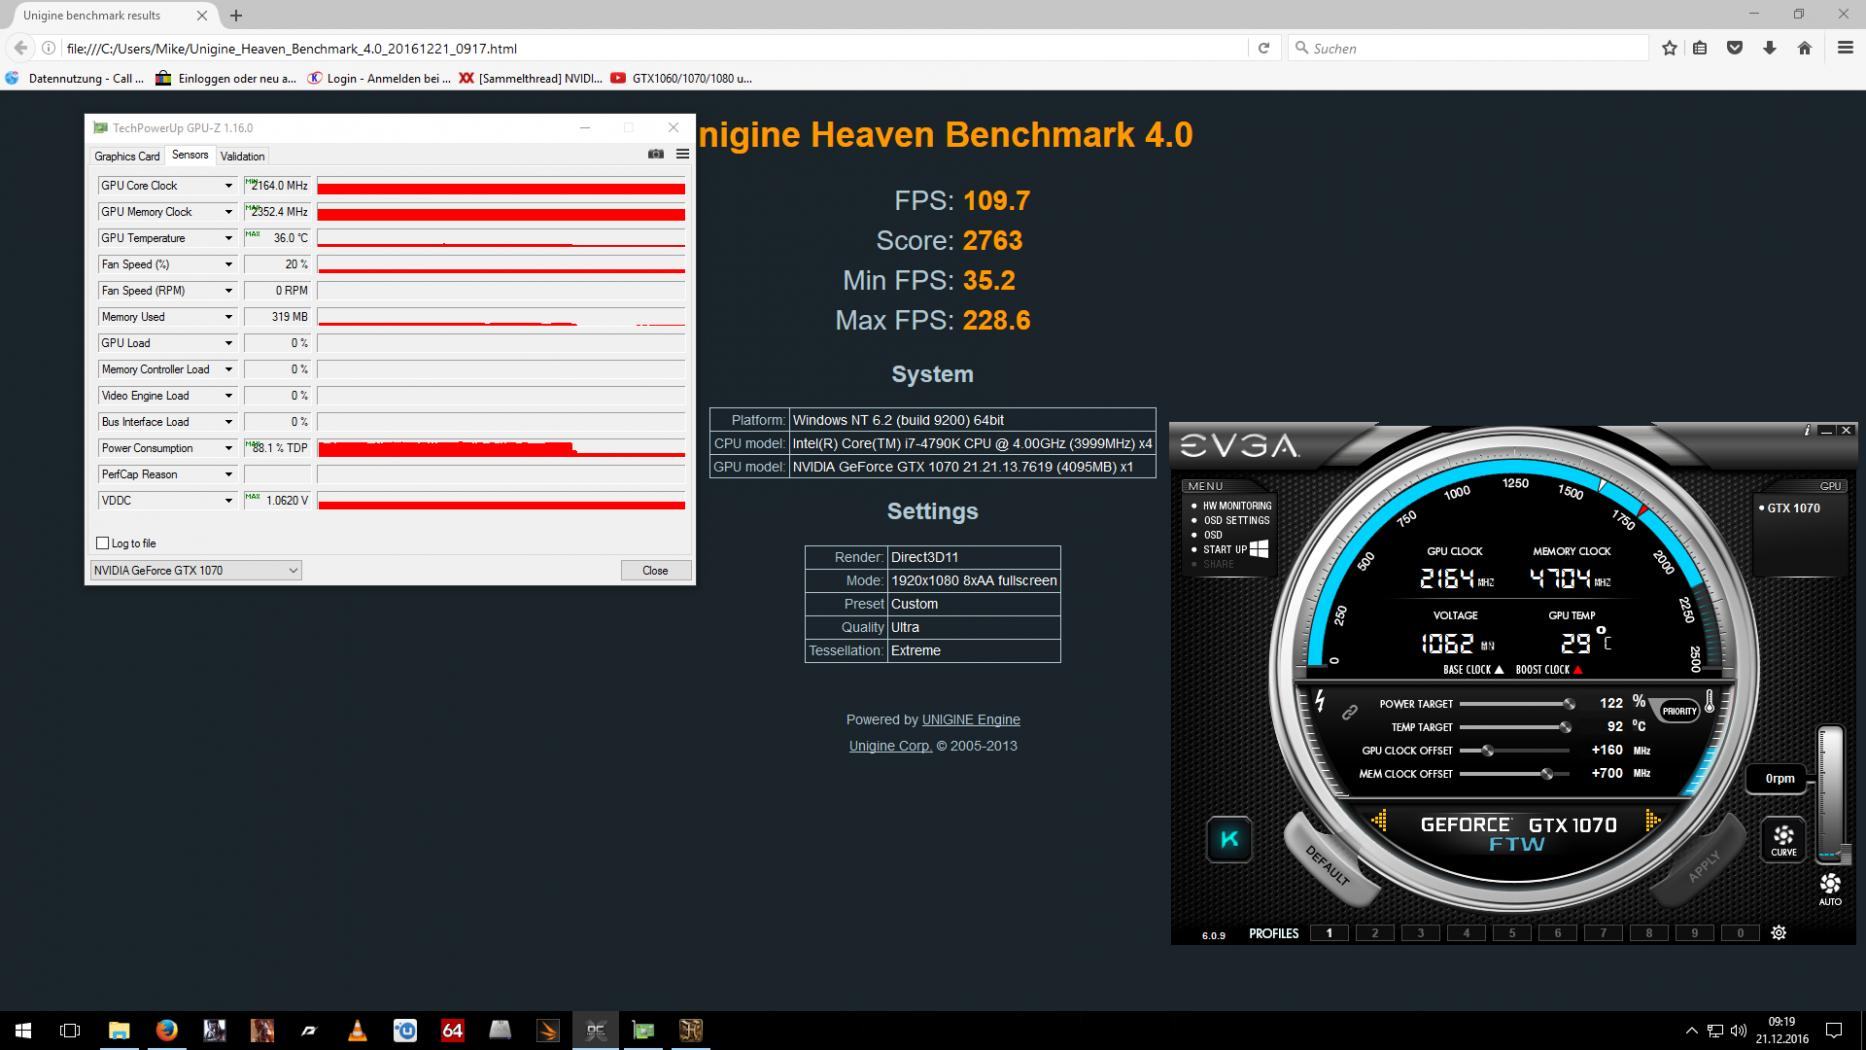
Task: Open the Firefox downloads arrow
Action: coord(1770,48)
